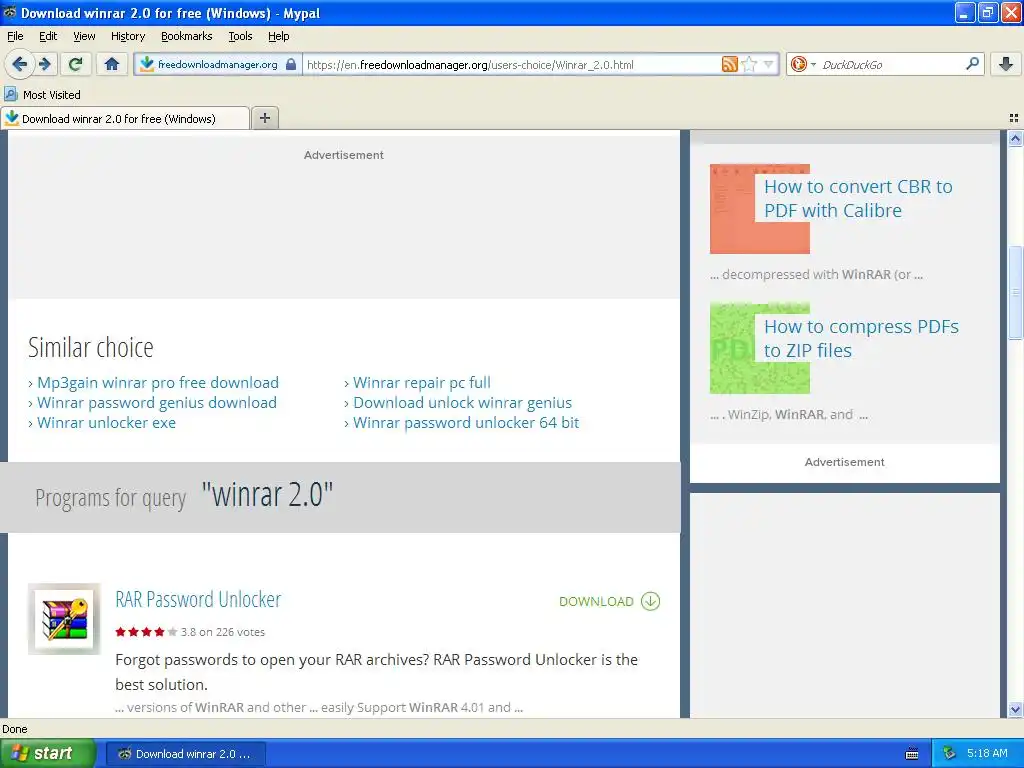Open Winrar repair pc full link
Image resolution: width=1024 pixels, height=768 pixels.
422,383
